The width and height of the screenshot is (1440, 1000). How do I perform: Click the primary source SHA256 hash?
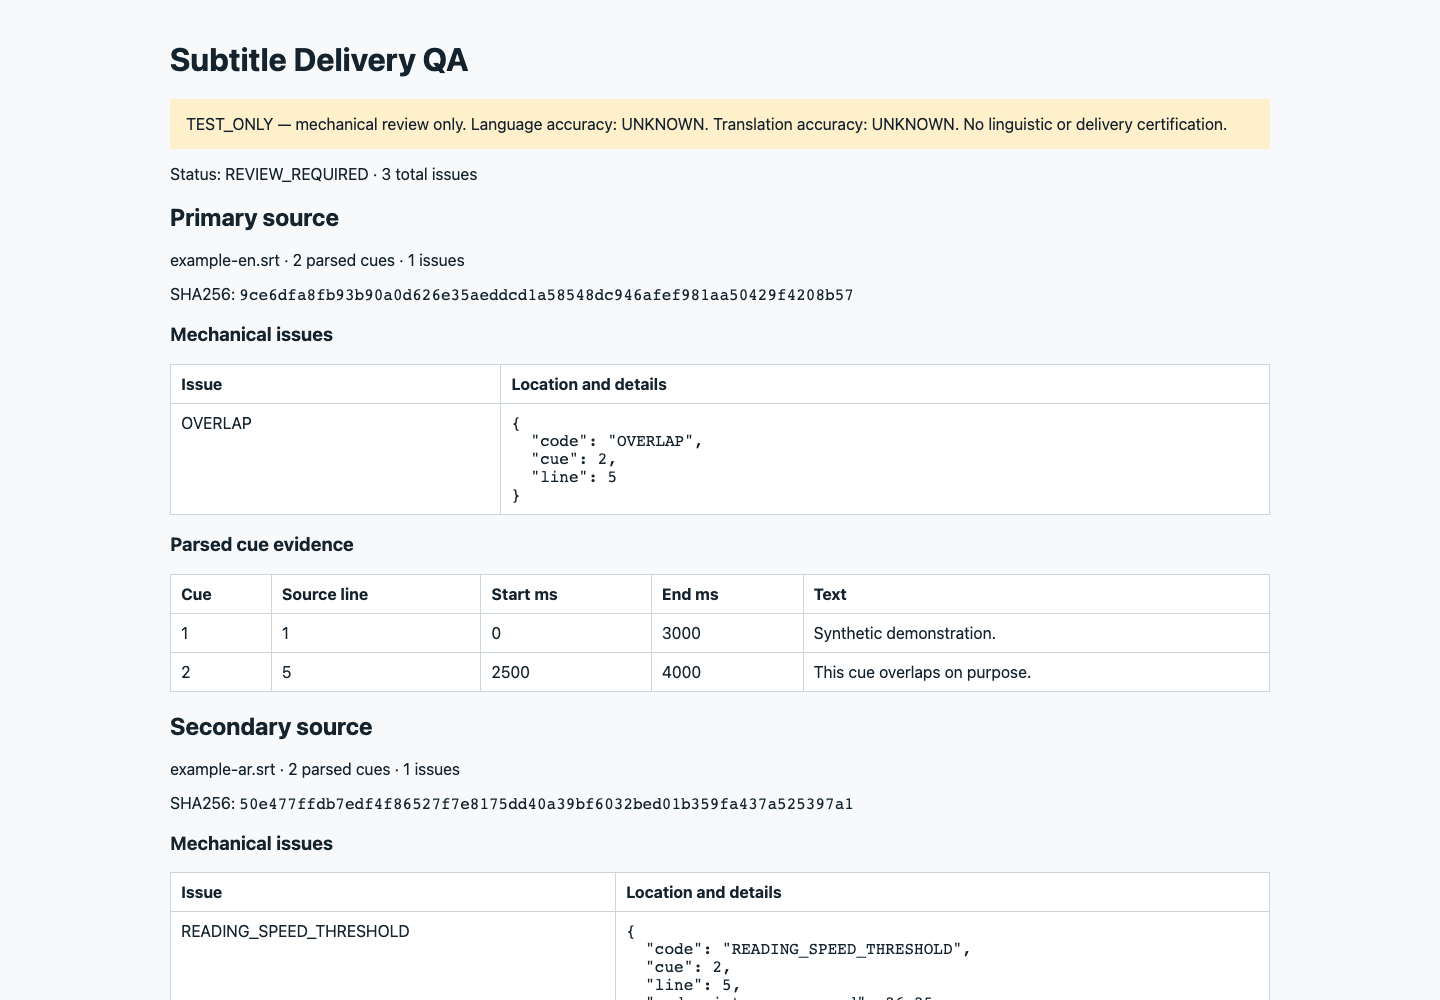click(x=546, y=295)
